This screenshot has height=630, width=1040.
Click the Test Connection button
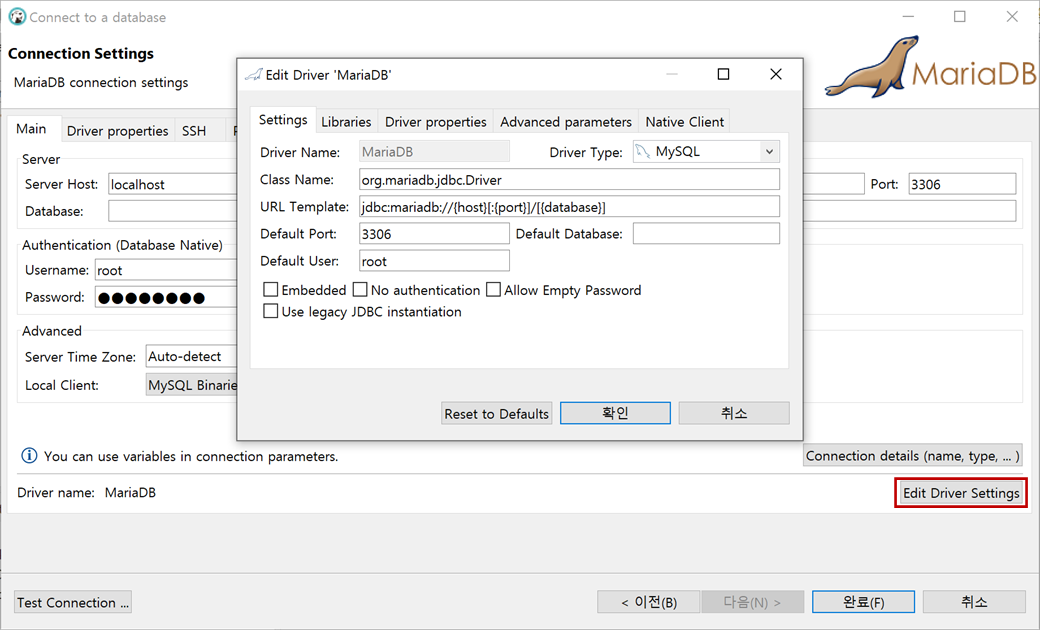point(73,602)
